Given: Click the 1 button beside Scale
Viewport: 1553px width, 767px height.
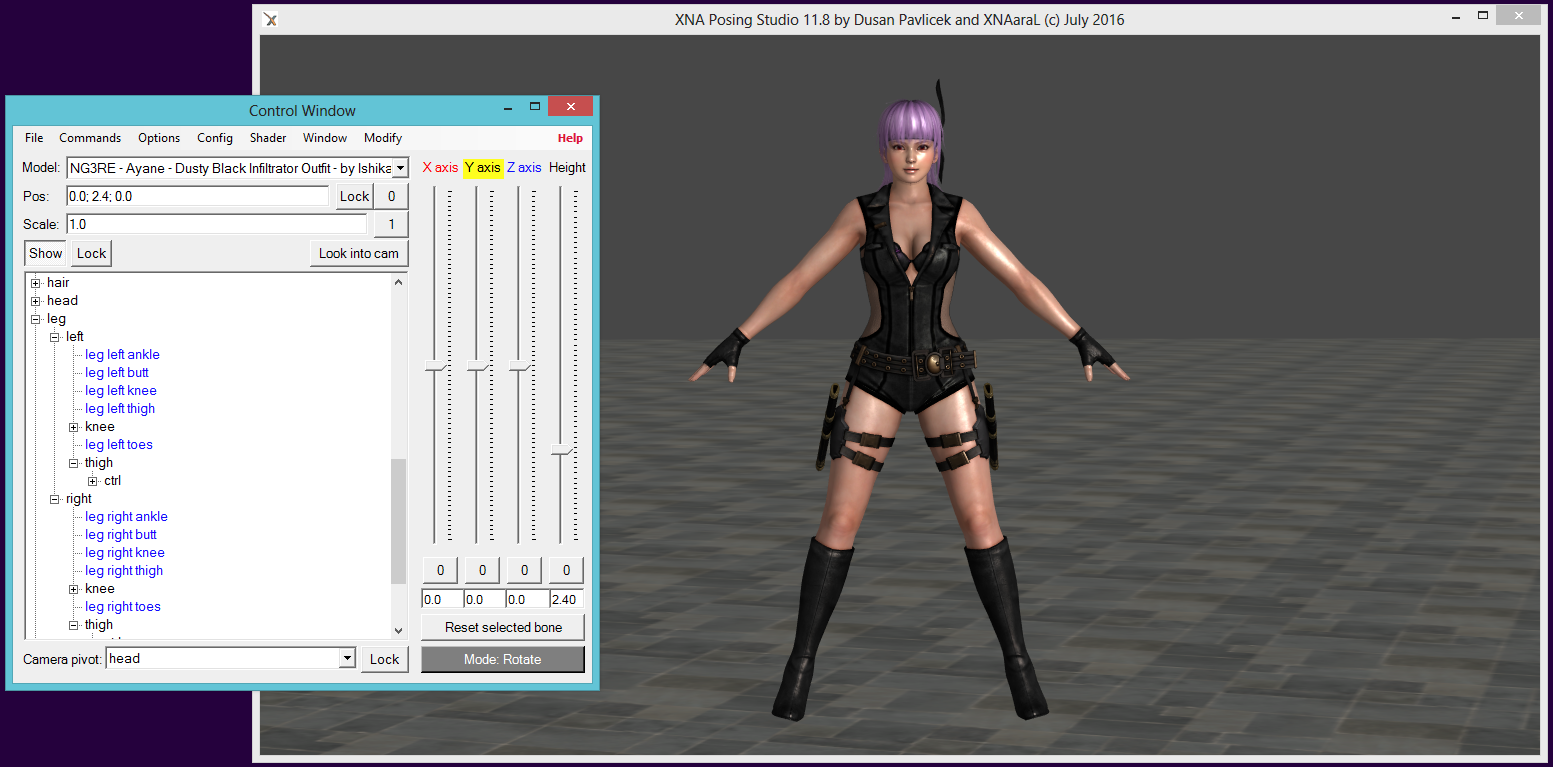Looking at the screenshot, I should pos(391,224).
